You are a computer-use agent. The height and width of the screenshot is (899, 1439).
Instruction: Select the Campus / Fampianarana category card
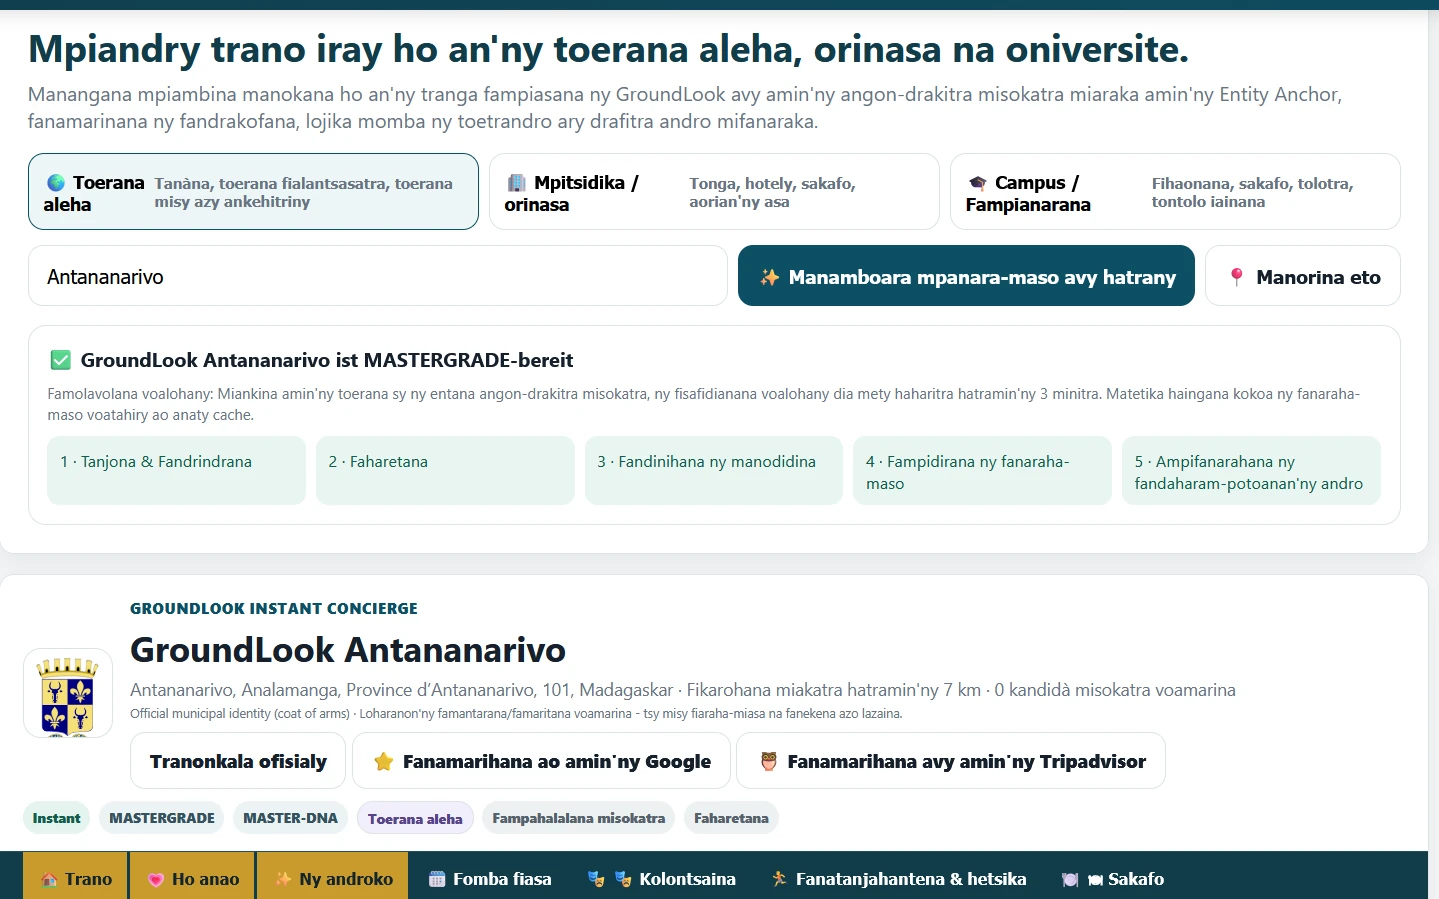point(1175,192)
